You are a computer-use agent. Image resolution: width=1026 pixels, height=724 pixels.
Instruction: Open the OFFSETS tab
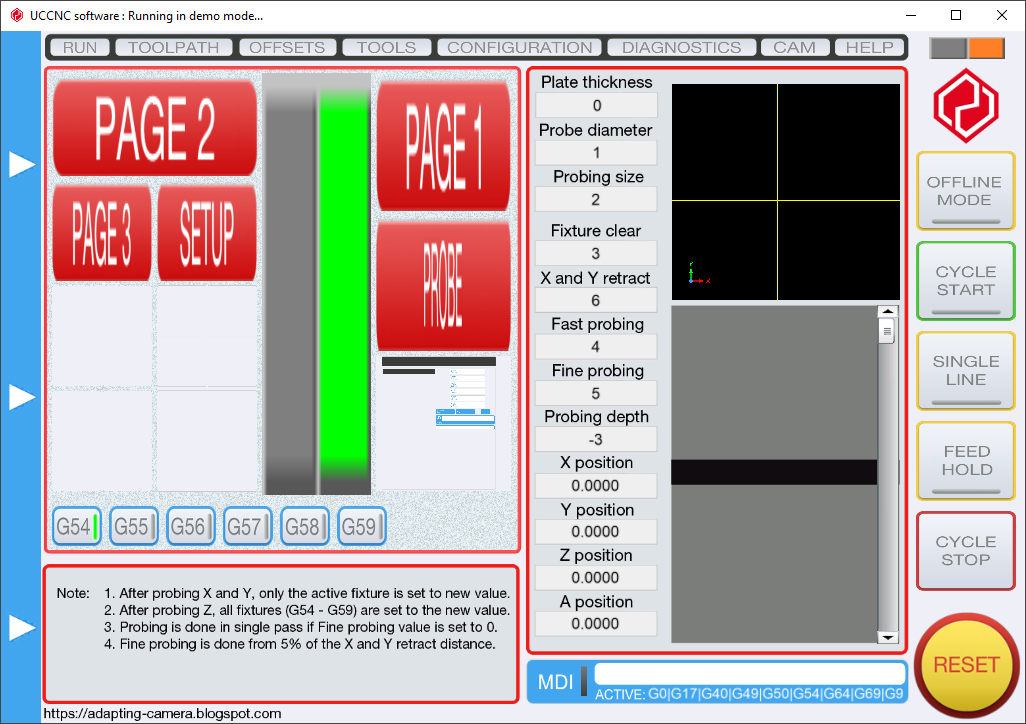click(288, 46)
